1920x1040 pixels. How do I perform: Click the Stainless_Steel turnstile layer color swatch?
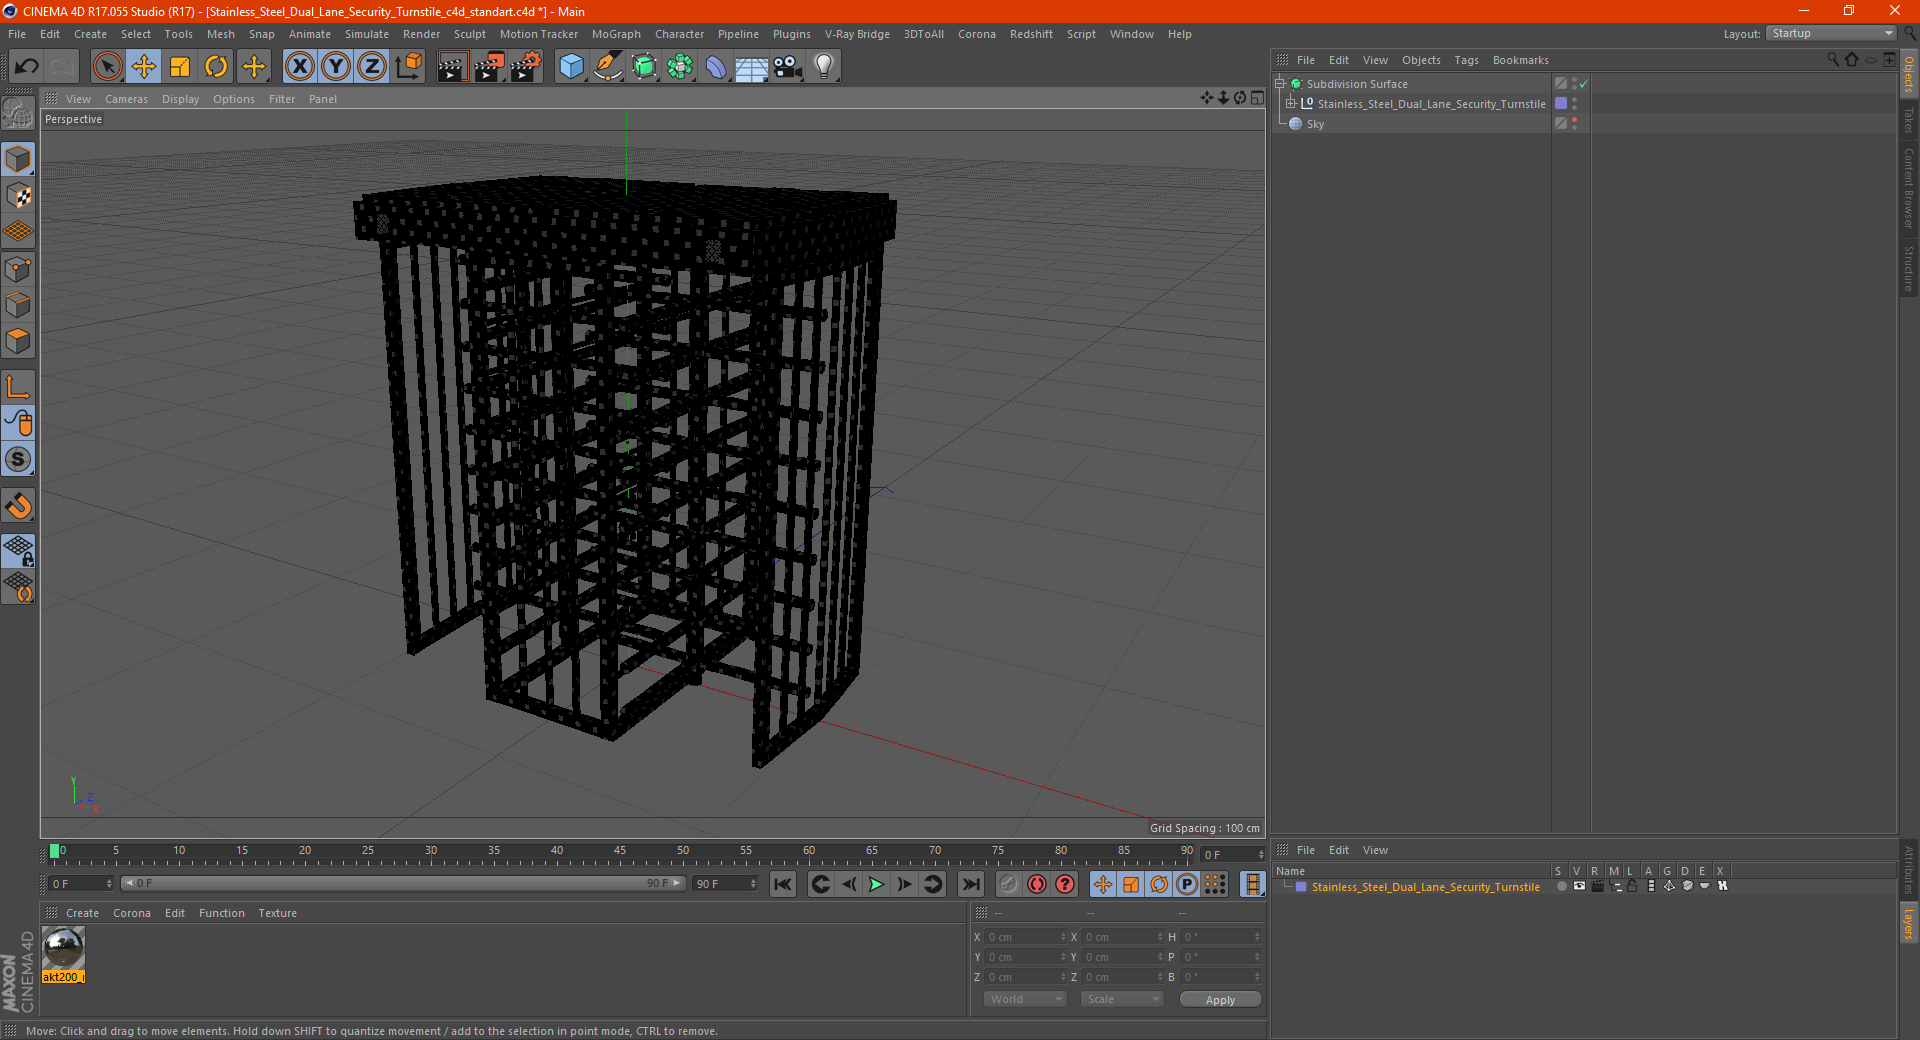coord(1561,103)
